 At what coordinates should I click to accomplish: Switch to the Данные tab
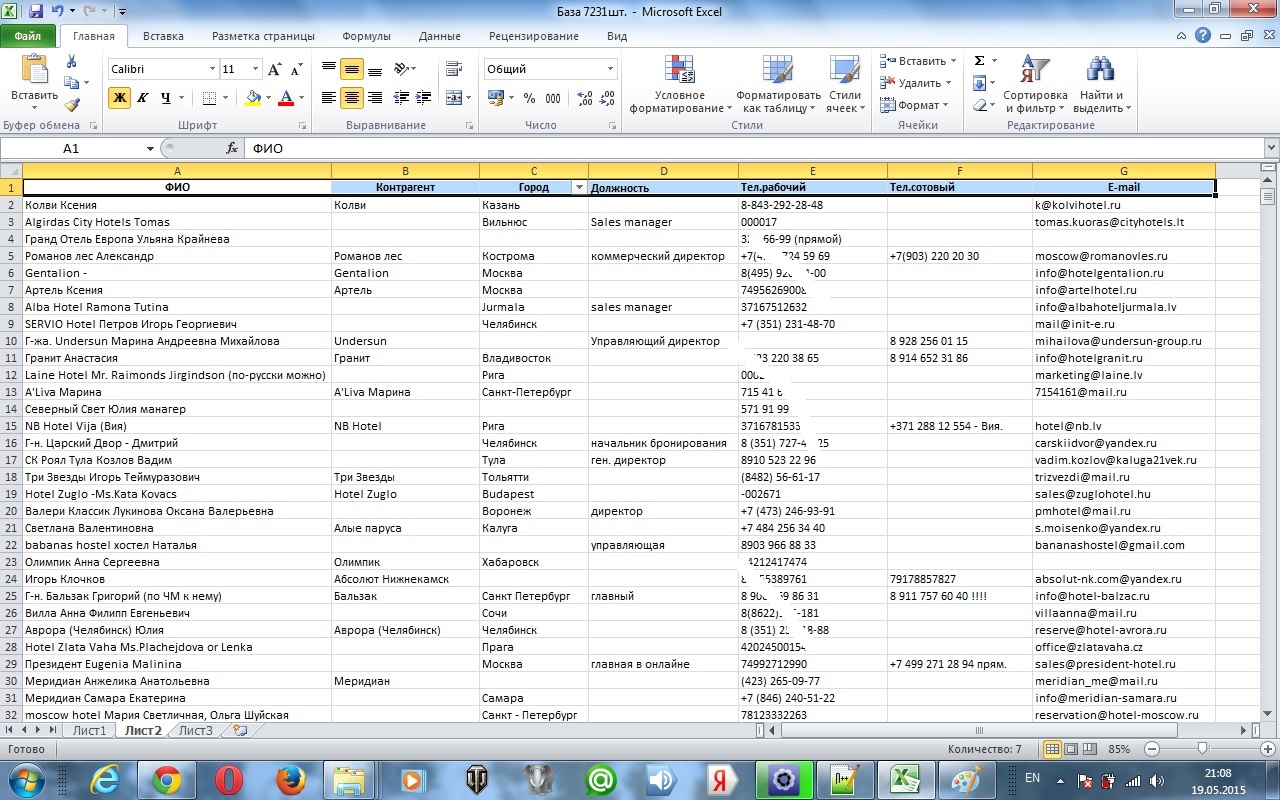tap(440, 36)
